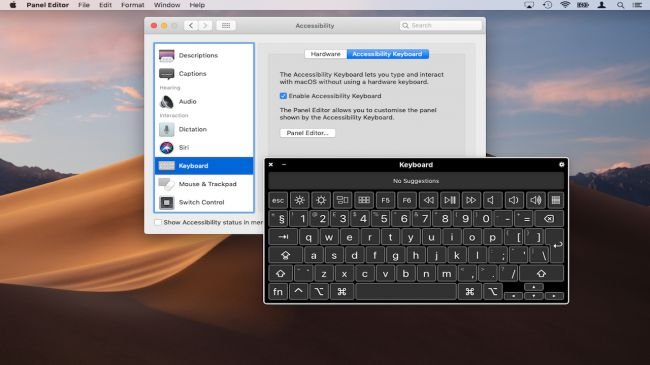The image size is (650, 365).
Task: Open Accessibility Keyboard settings gear
Action: pyautogui.click(x=561, y=165)
